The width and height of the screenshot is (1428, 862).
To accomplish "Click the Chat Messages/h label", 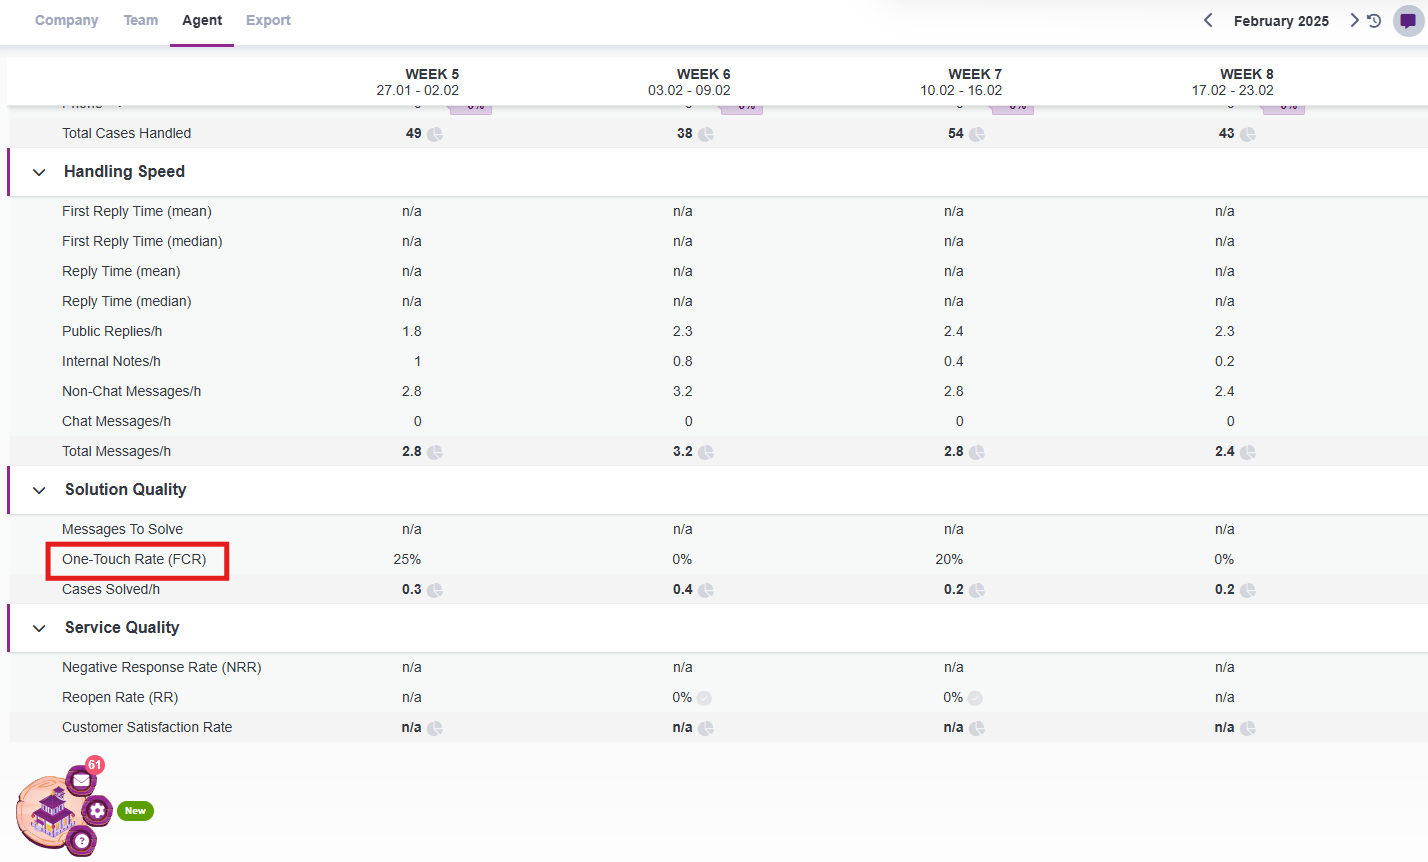I will [x=116, y=421].
